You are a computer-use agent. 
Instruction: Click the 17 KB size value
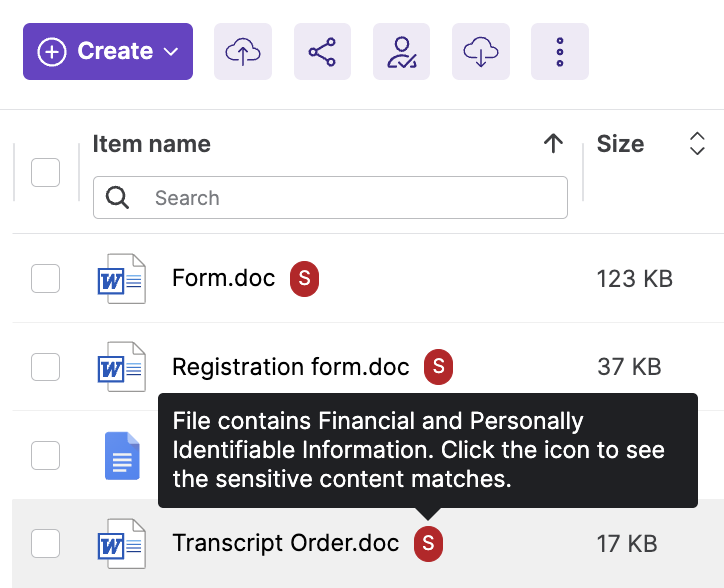(627, 544)
